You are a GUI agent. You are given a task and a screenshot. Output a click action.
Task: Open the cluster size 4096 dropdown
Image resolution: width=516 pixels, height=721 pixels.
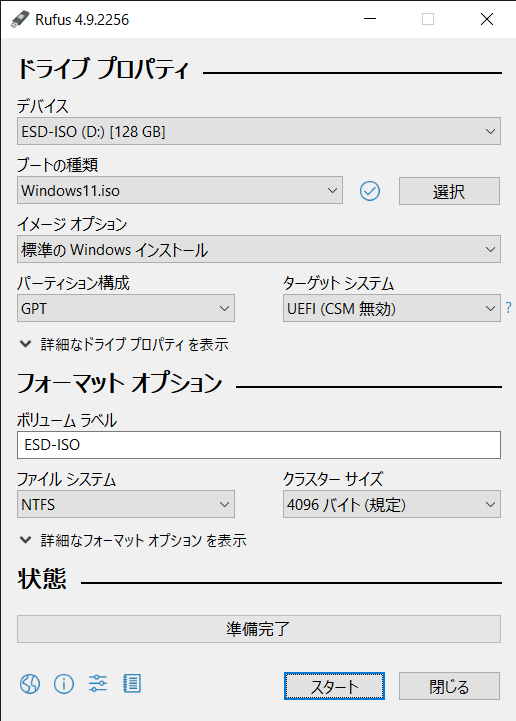[x=392, y=504]
